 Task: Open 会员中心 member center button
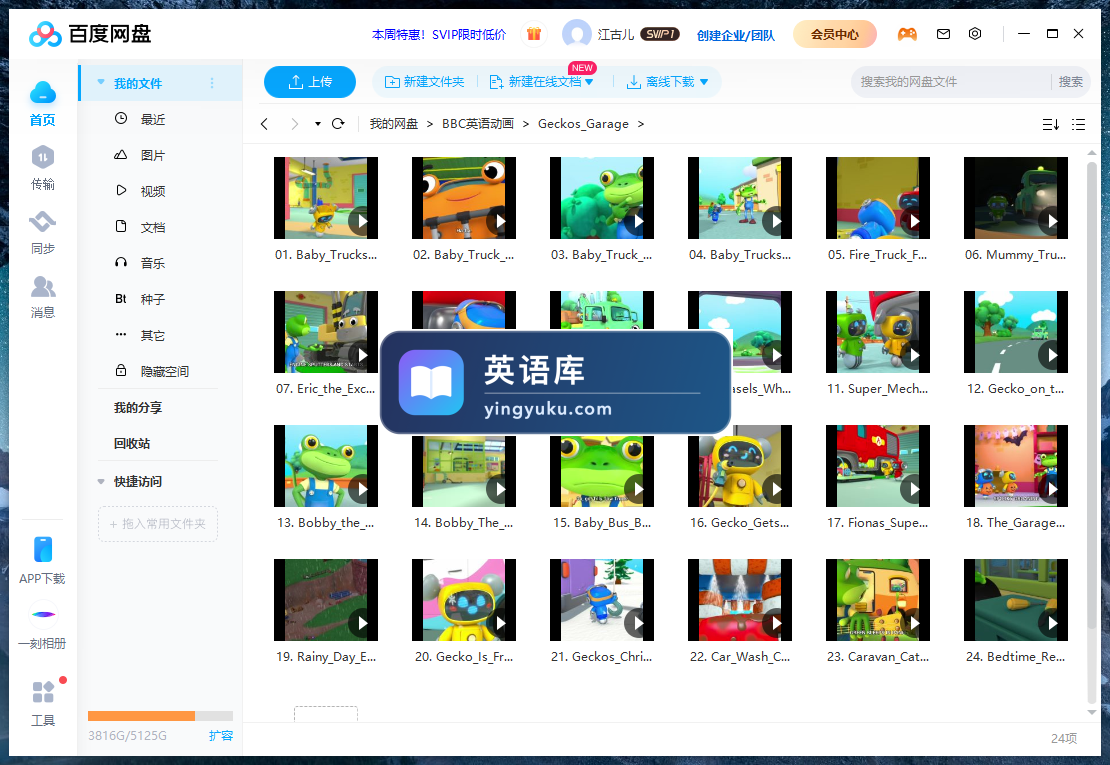(835, 33)
